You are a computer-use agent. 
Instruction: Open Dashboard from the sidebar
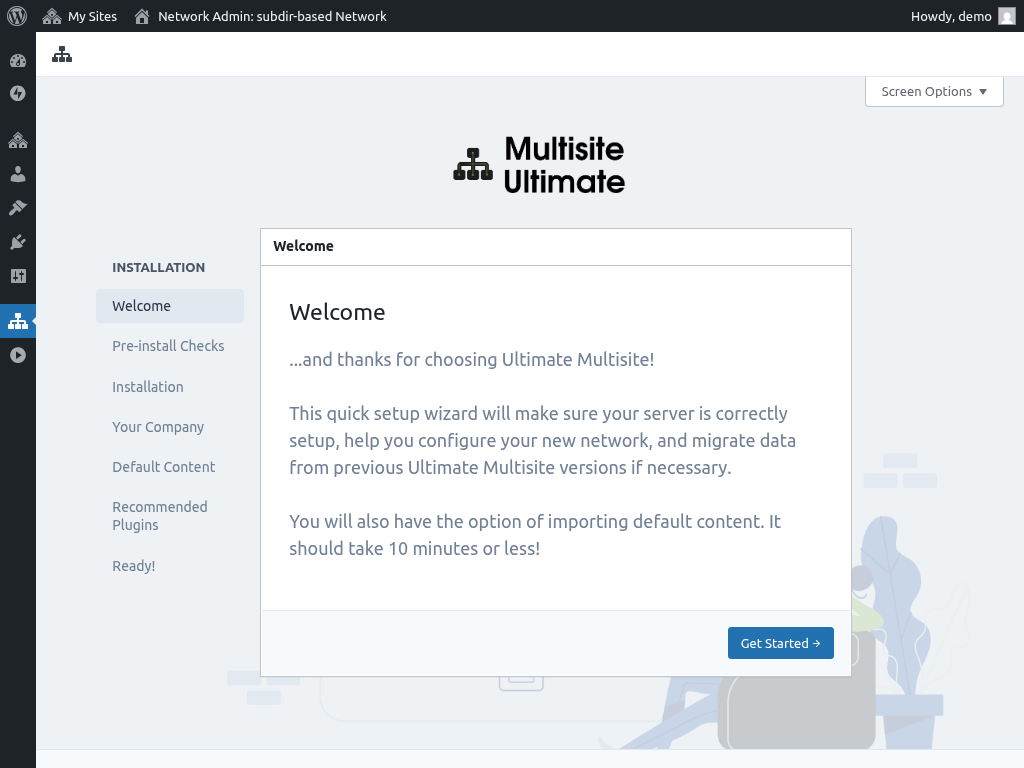[x=18, y=61]
